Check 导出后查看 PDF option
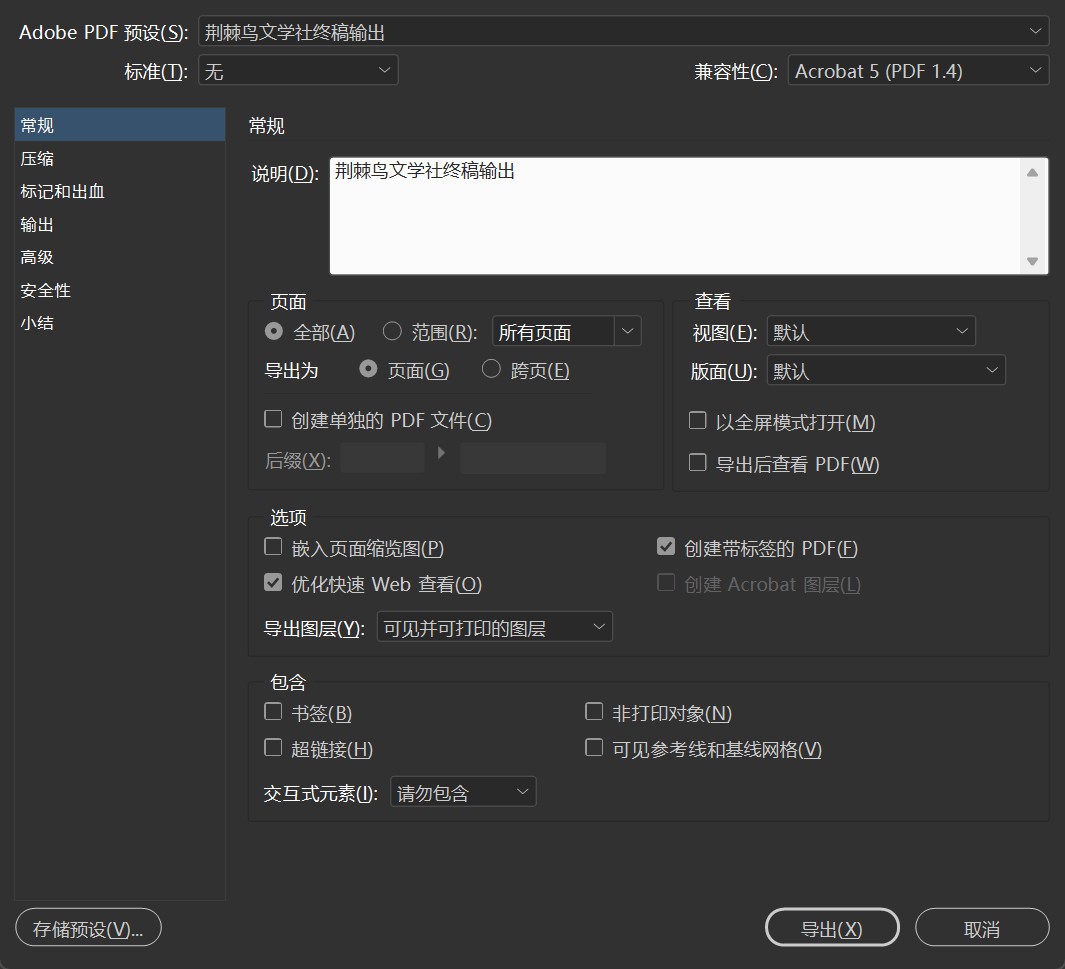This screenshot has height=969, width=1065. click(698, 463)
